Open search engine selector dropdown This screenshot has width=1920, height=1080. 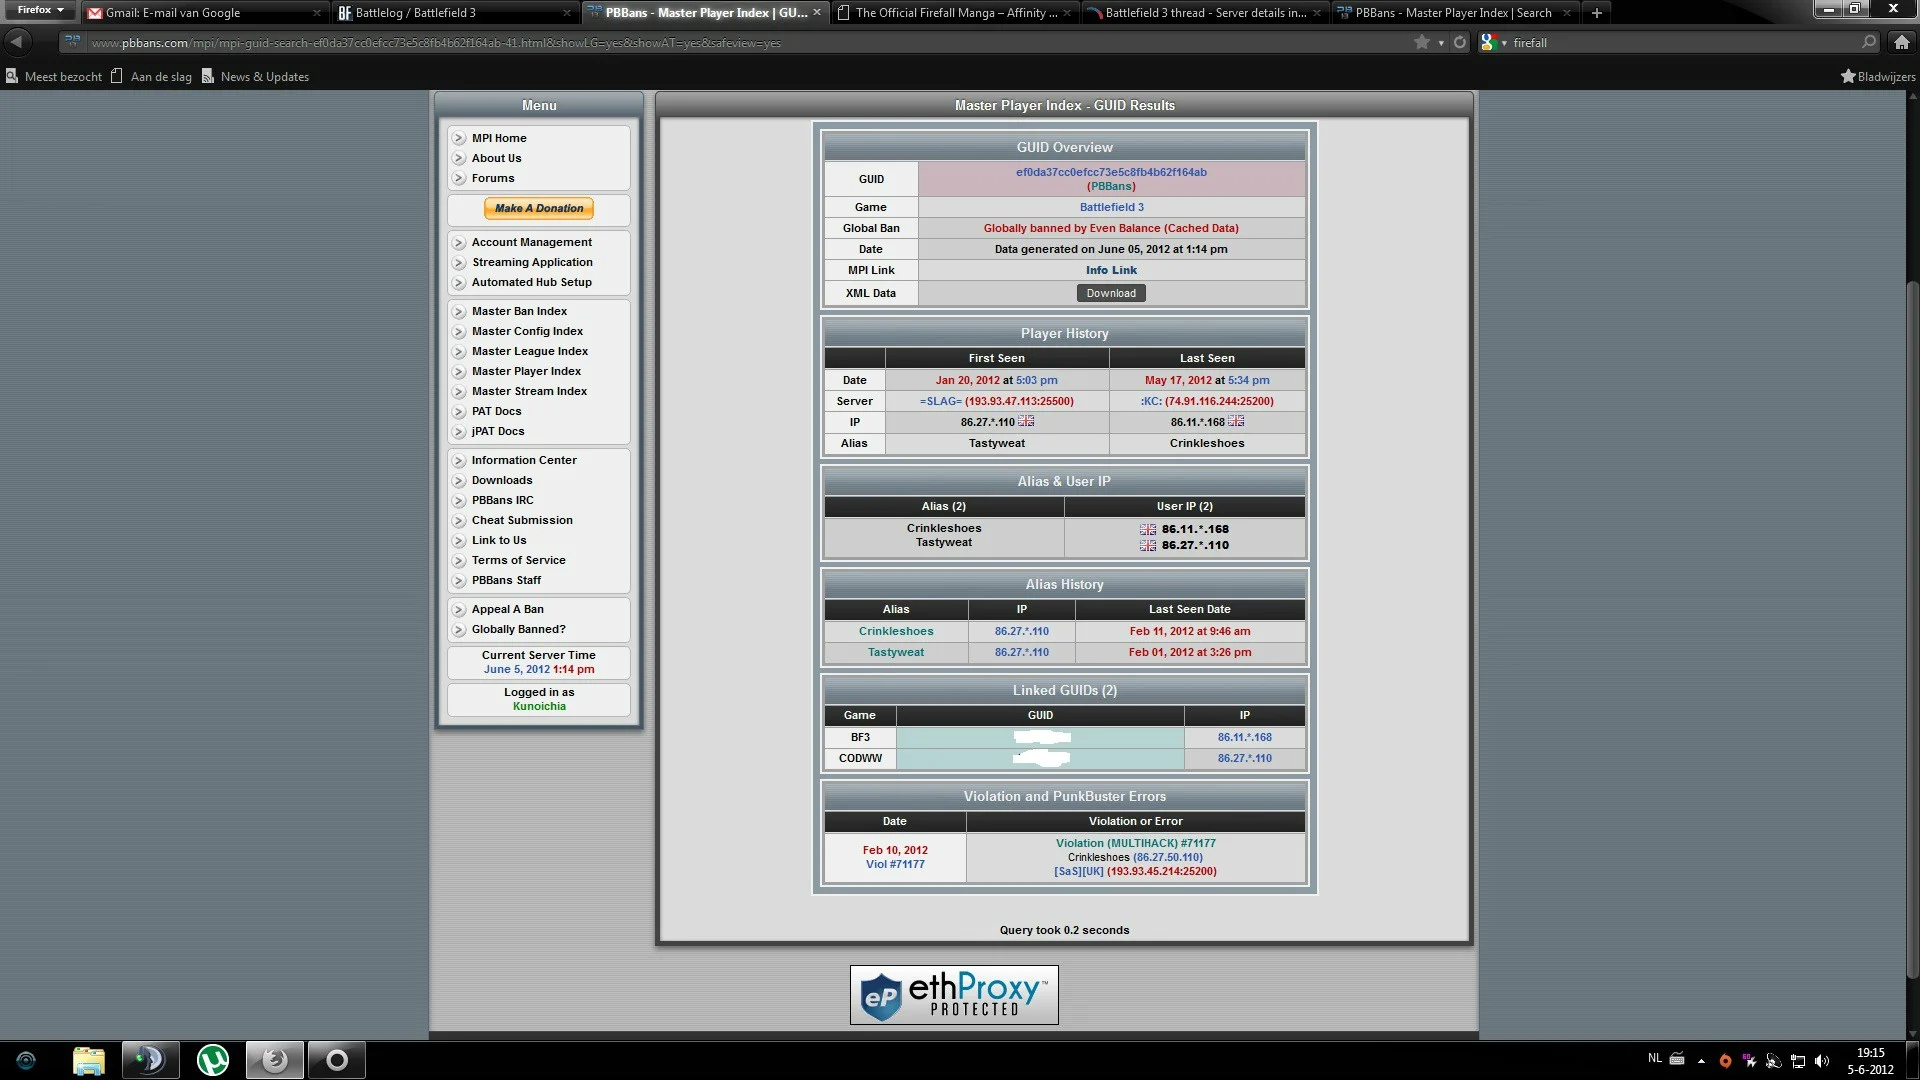[1493, 42]
